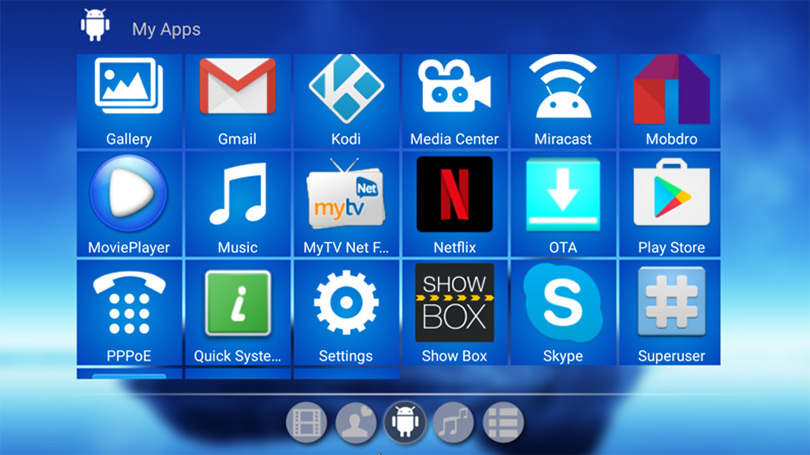Launch the Music app
This screenshot has width=810, height=455.
(x=237, y=207)
